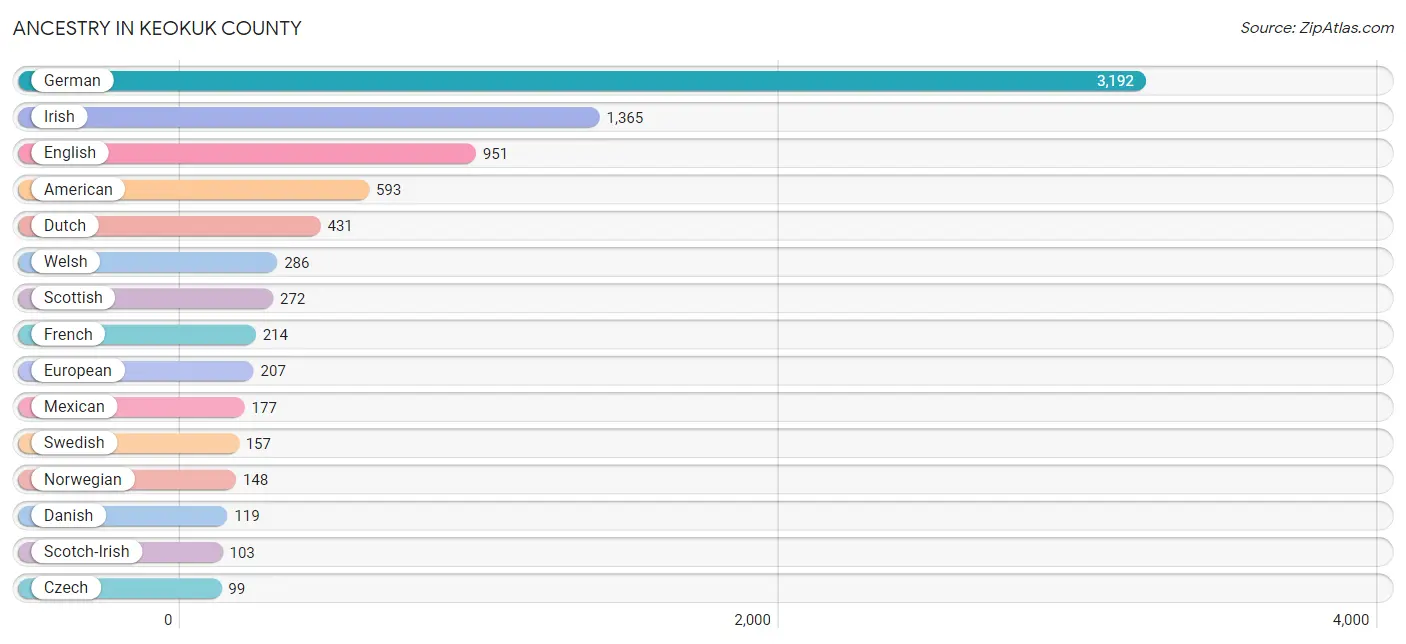Select the Irish ancestry bar
The width and height of the screenshot is (1406, 644).
coord(308,117)
